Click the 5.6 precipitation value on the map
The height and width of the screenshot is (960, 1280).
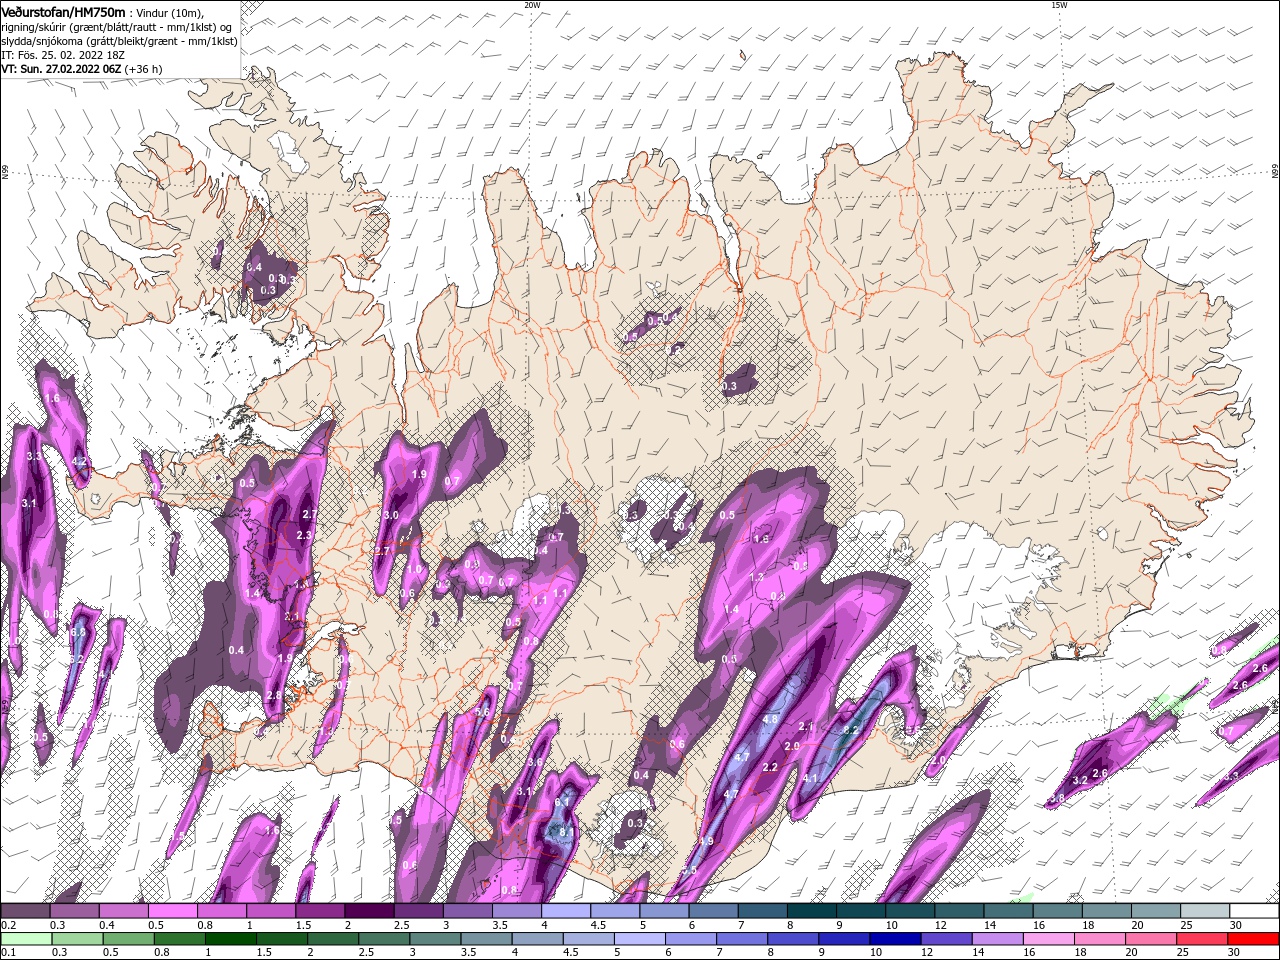point(482,713)
